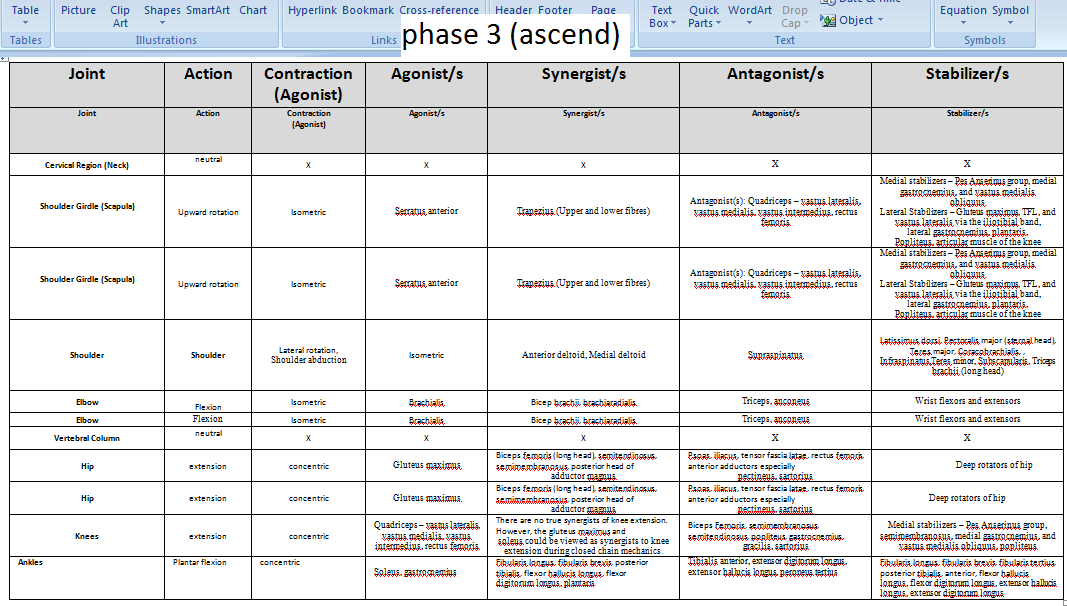Open the Clip Art pane

coord(120,16)
